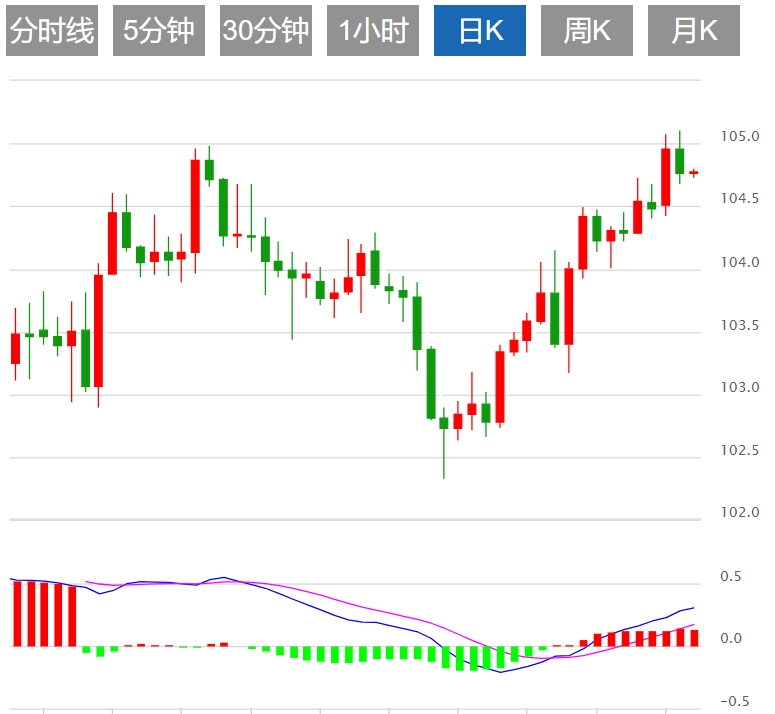This screenshot has height=714, width=775.
Task: Select the first red candle at the left edge
Action: point(15,348)
